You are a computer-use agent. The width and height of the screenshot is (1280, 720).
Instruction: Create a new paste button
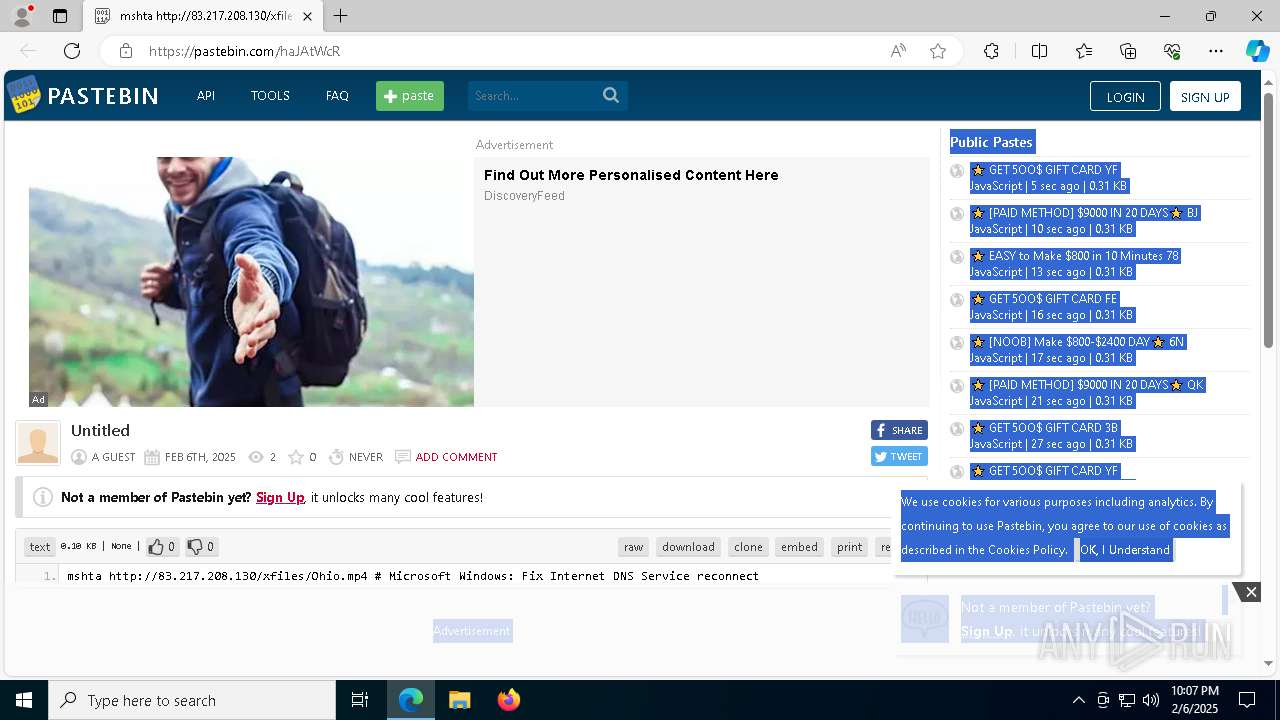click(x=410, y=96)
